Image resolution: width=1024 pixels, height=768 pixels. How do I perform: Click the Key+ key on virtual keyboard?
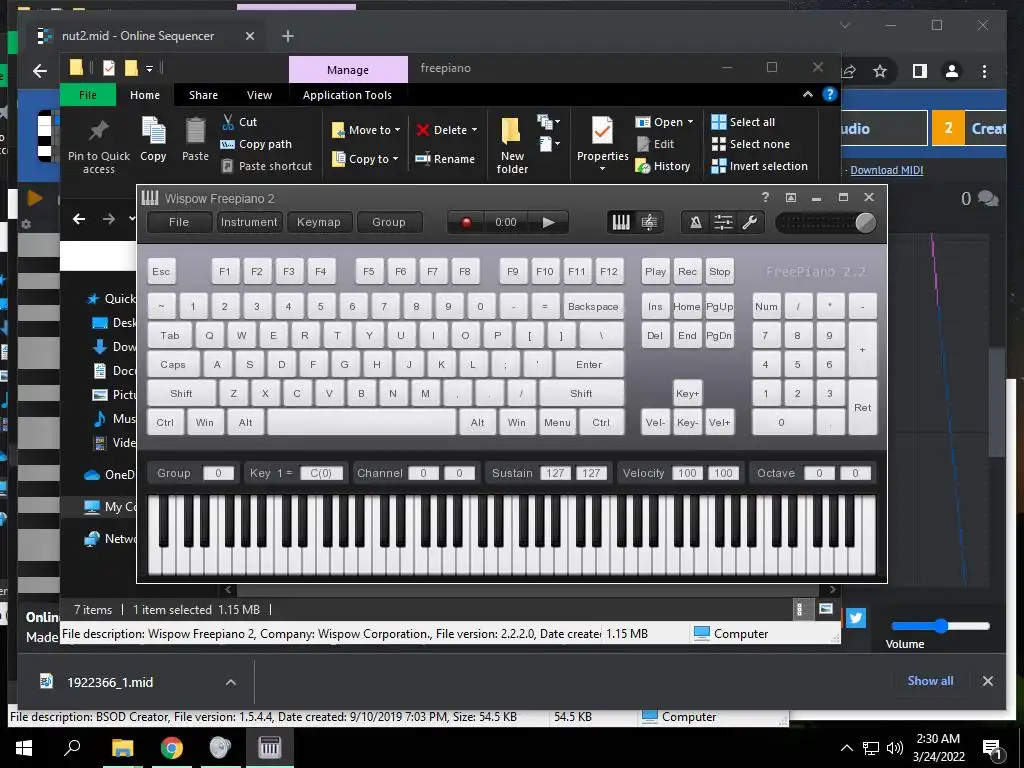click(x=687, y=393)
